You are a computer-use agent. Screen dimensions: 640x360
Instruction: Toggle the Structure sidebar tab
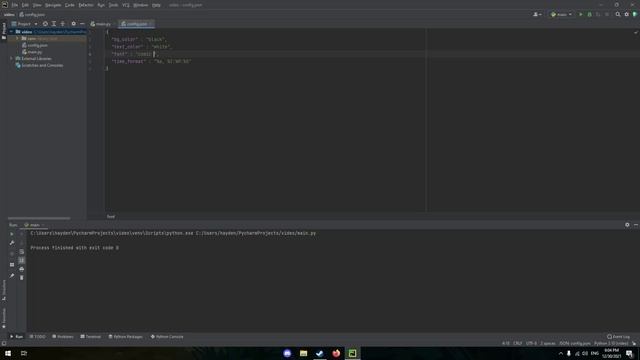point(4,290)
